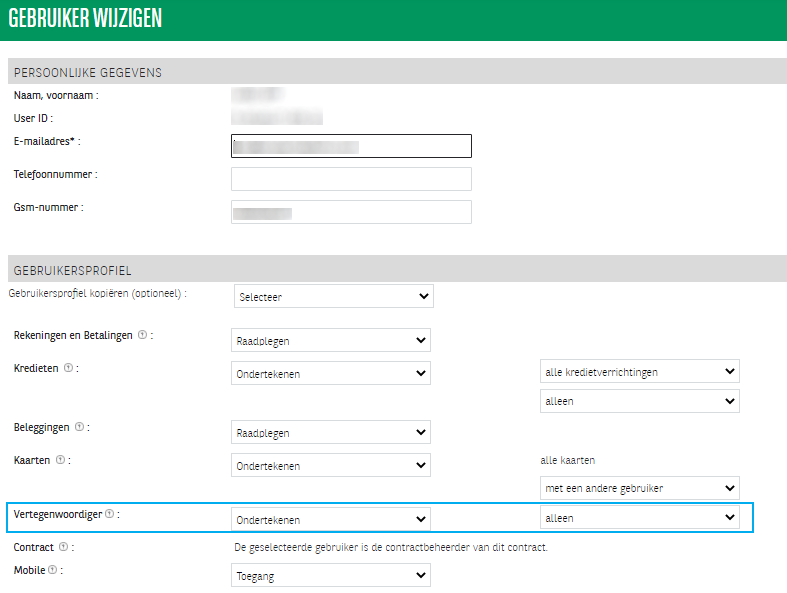The height and width of the screenshot is (593, 787).
Task: Focus the Telefoonnummer input field
Action: pos(351,179)
